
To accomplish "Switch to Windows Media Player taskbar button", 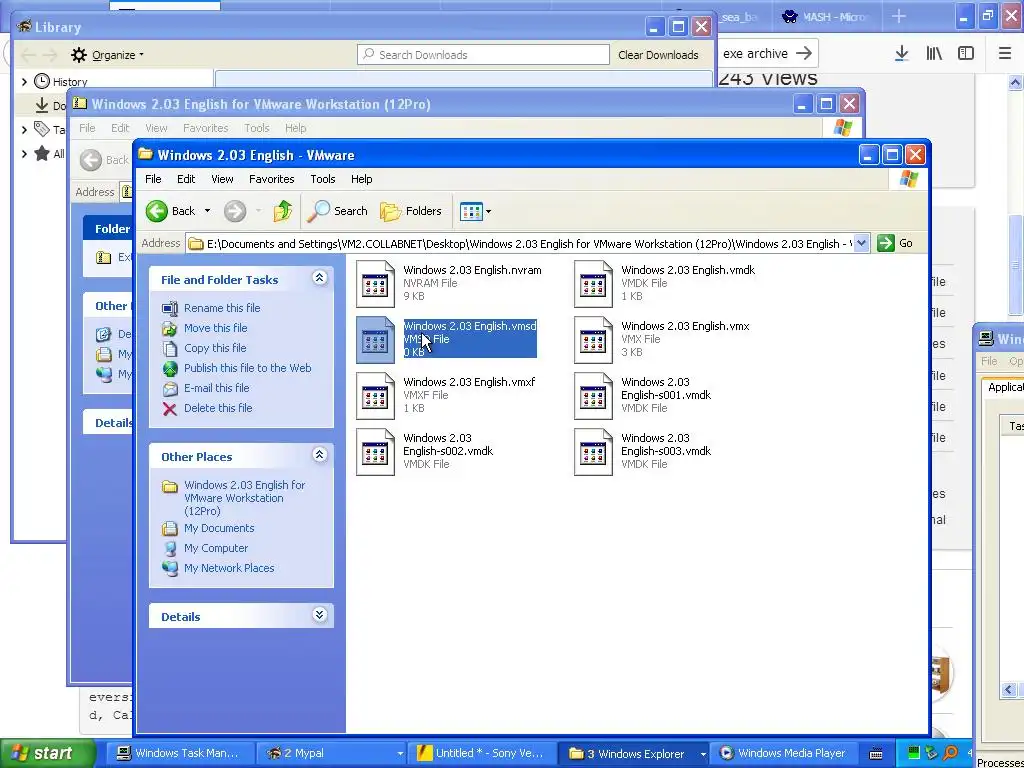I will coord(783,753).
